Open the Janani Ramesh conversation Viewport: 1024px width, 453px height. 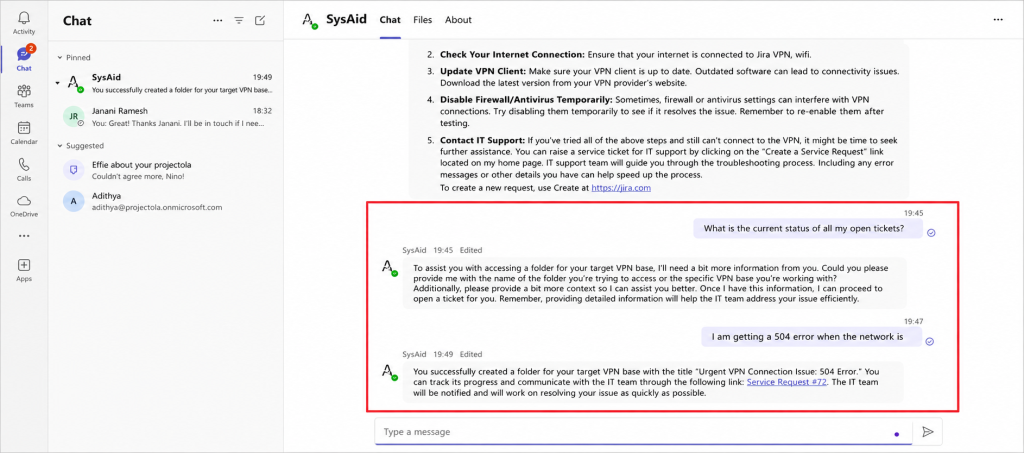(x=167, y=117)
